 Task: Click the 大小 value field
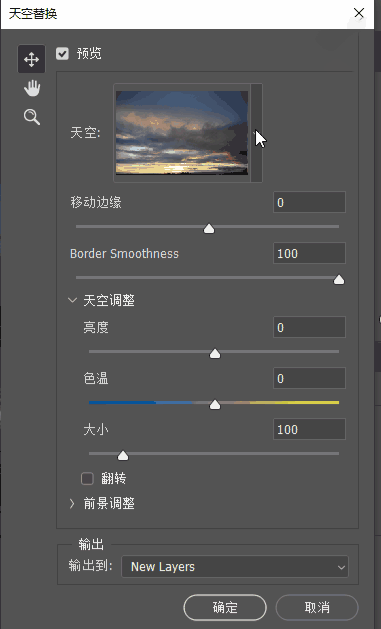(x=309, y=429)
